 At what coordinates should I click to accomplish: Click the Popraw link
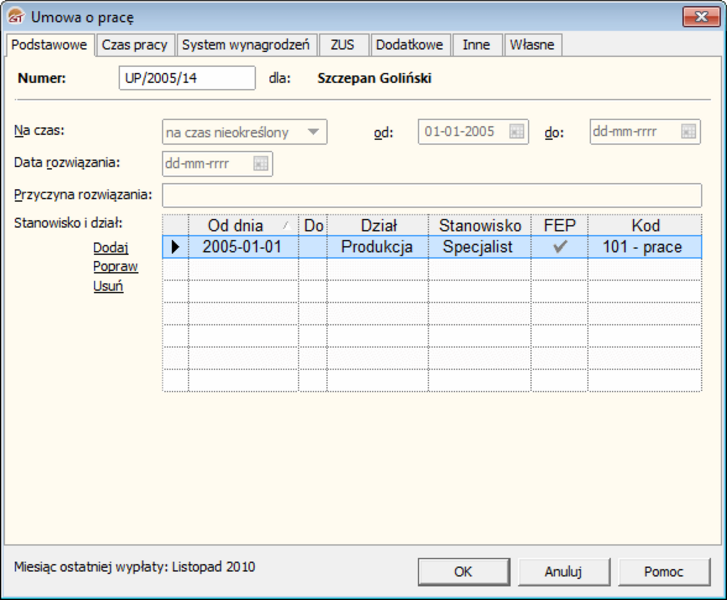[x=115, y=267]
